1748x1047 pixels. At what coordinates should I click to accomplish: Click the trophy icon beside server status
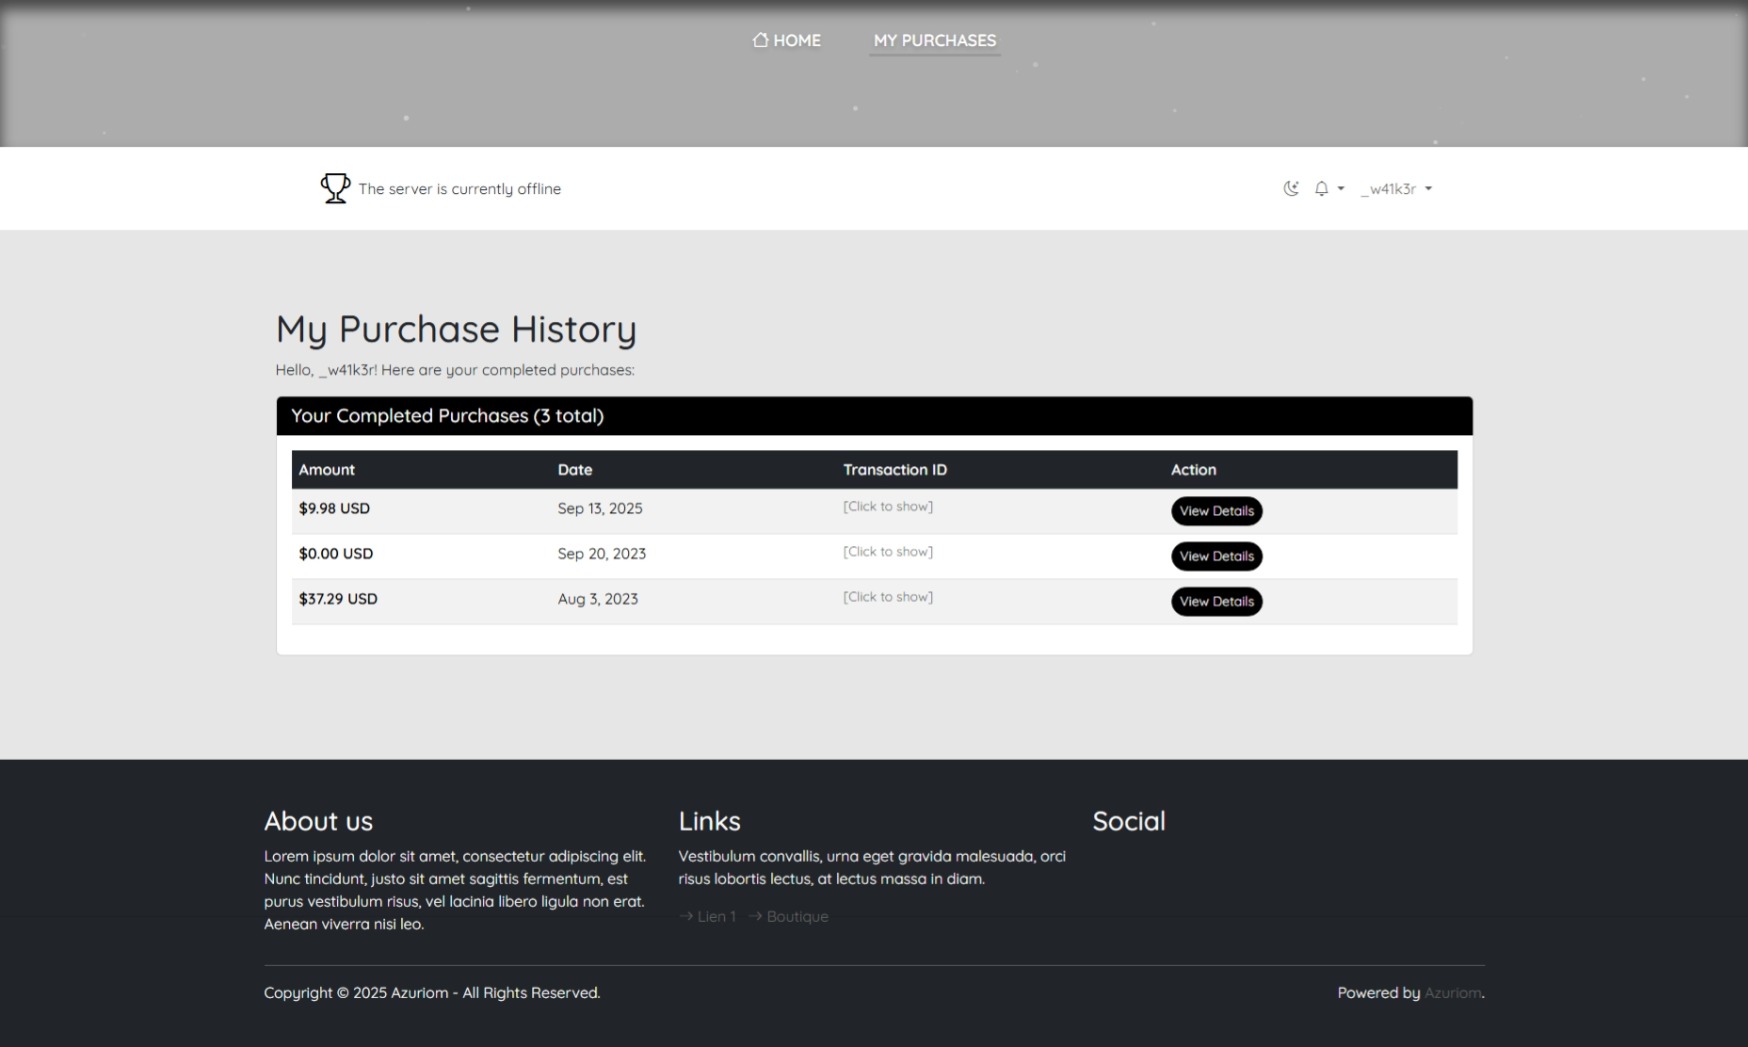click(335, 188)
